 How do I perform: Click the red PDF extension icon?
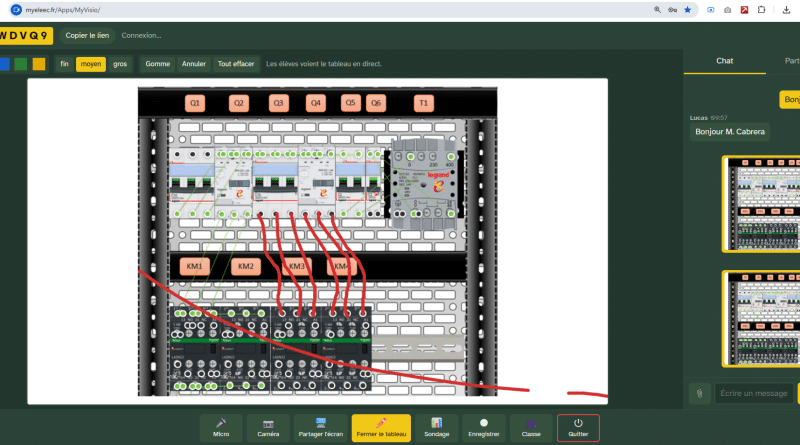click(744, 10)
